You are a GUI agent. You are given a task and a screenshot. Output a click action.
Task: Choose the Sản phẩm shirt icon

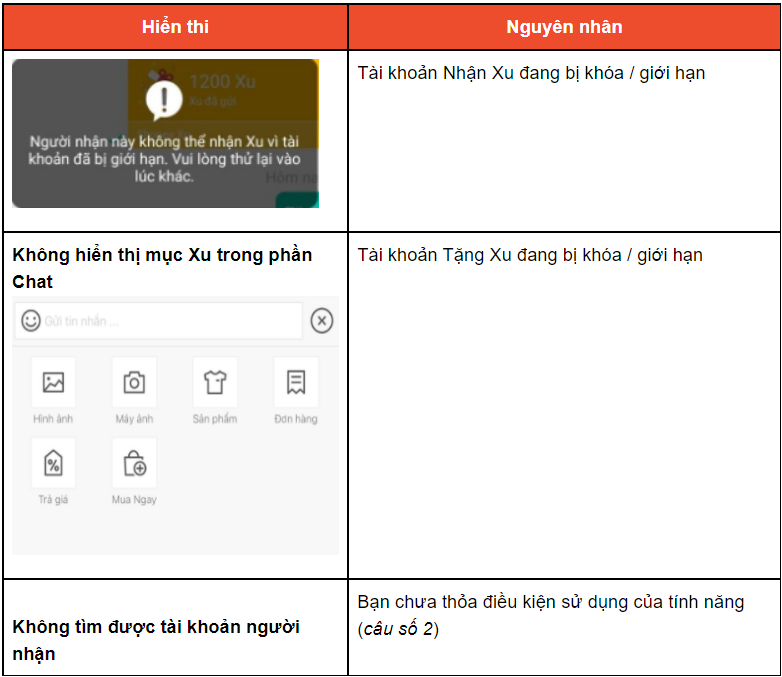click(x=215, y=382)
